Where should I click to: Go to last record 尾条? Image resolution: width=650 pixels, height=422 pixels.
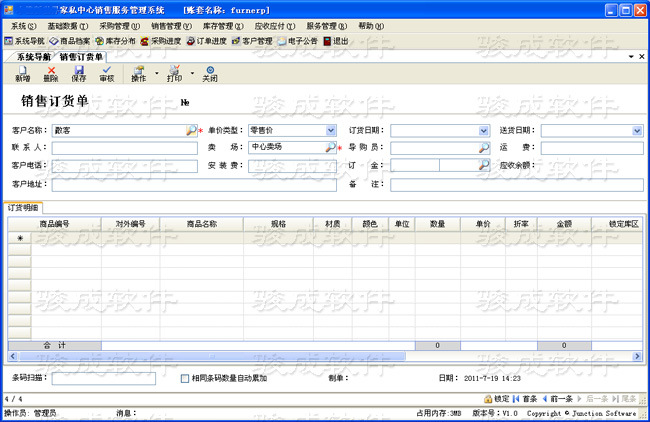pyautogui.click(x=624, y=399)
